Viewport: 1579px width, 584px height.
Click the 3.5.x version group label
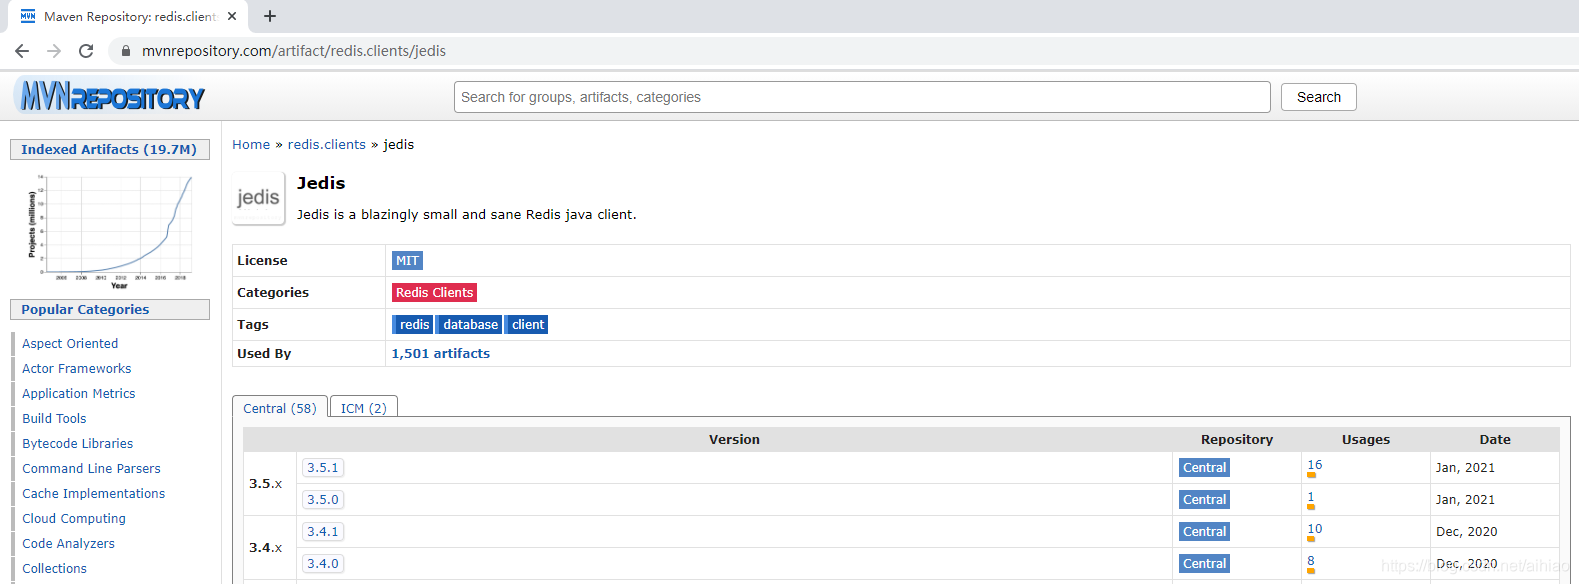[x=265, y=484]
